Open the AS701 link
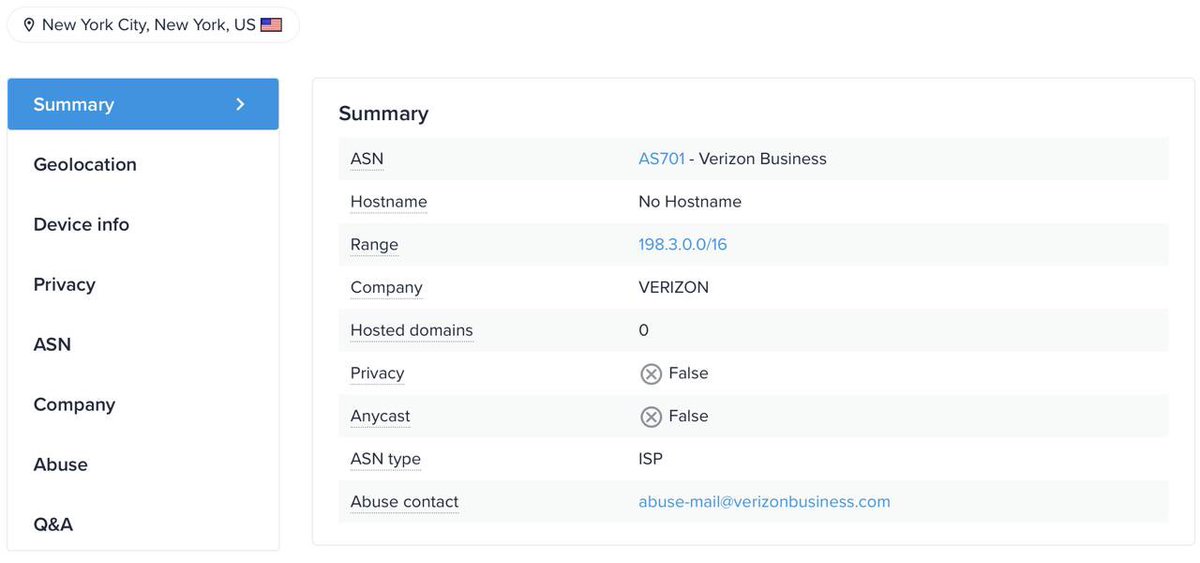 pyautogui.click(x=661, y=158)
